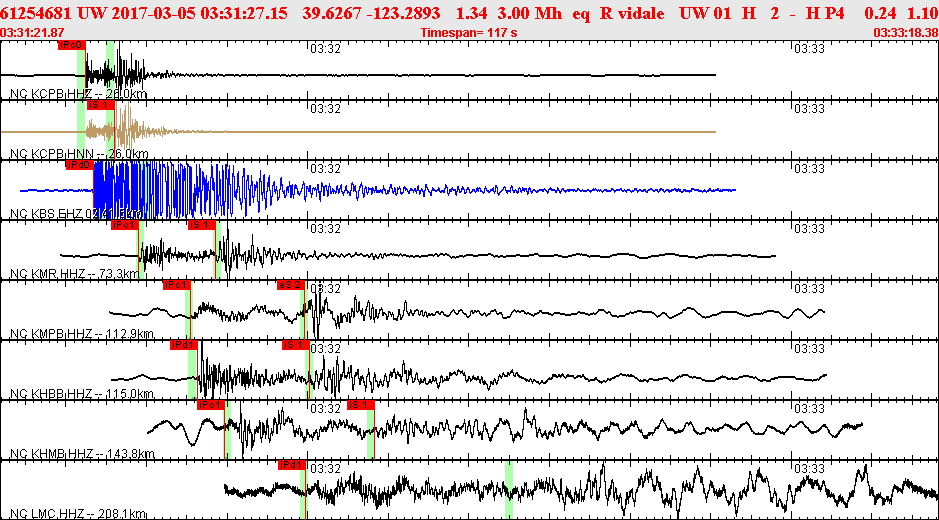This screenshot has width=939, height=520.
Task: Click the iS 1 pick flag on KHMB HHZ
Action: point(361,404)
